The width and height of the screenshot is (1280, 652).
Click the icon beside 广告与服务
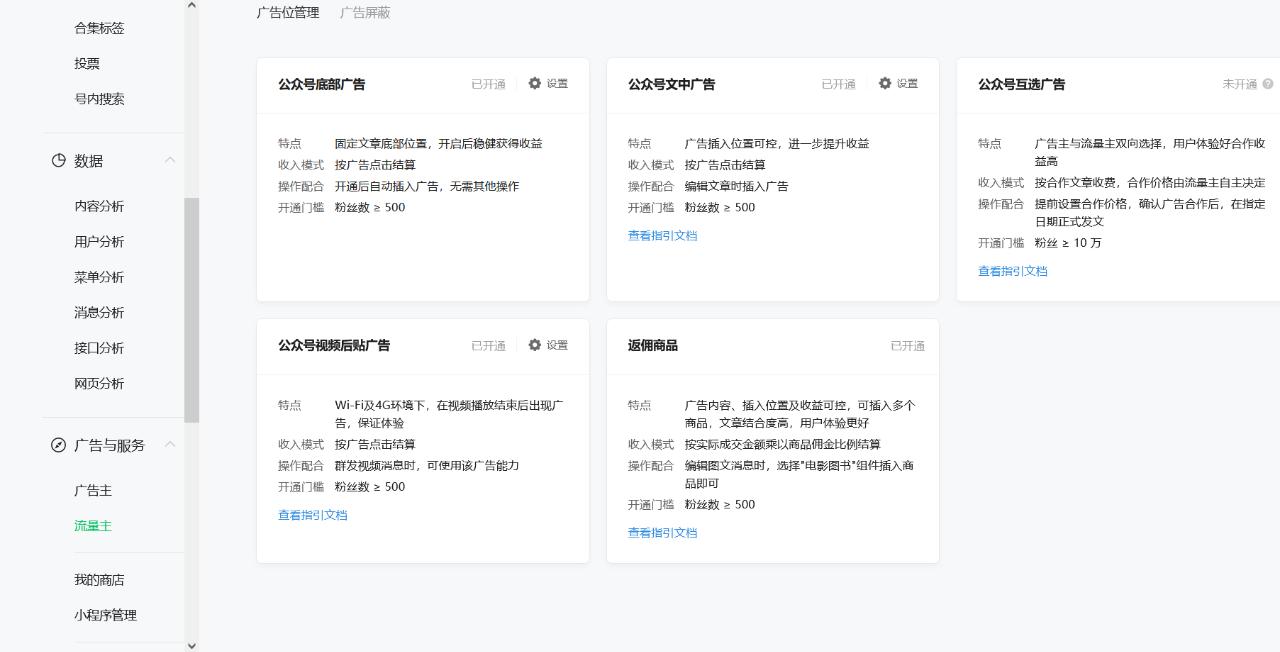click(57, 445)
